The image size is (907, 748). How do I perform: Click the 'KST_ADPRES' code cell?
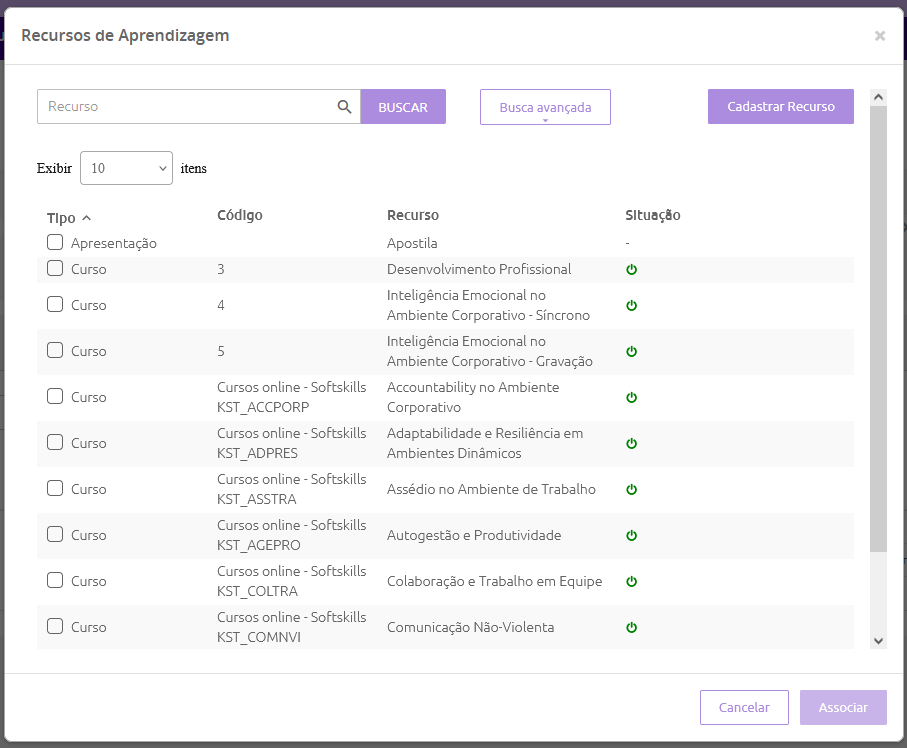[257, 454]
